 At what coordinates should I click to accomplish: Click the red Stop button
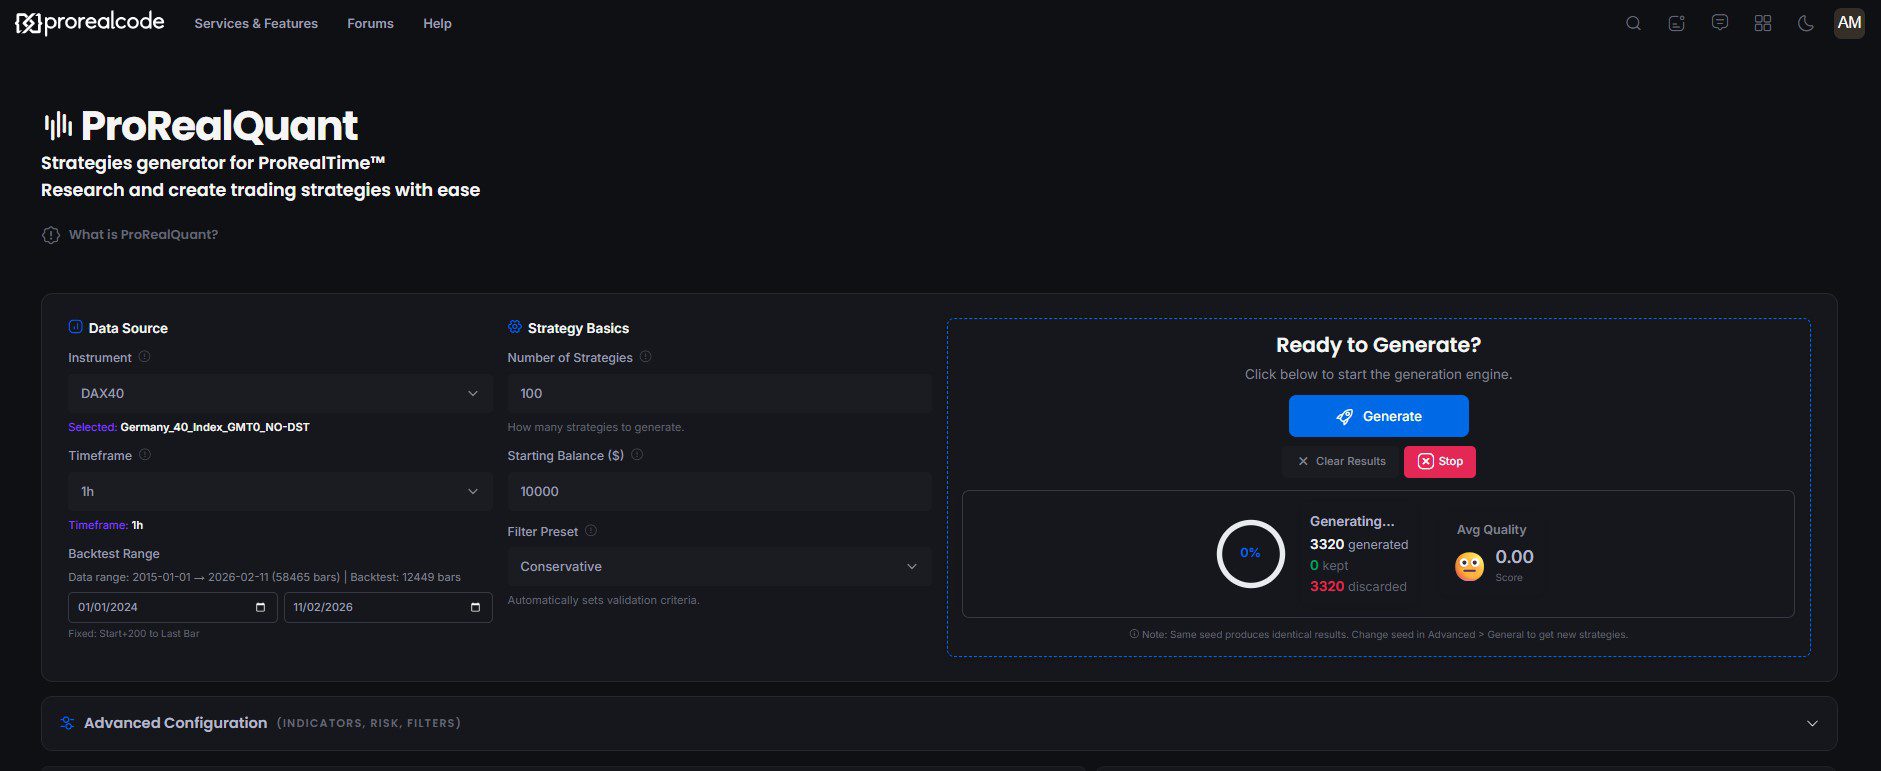pos(1440,461)
